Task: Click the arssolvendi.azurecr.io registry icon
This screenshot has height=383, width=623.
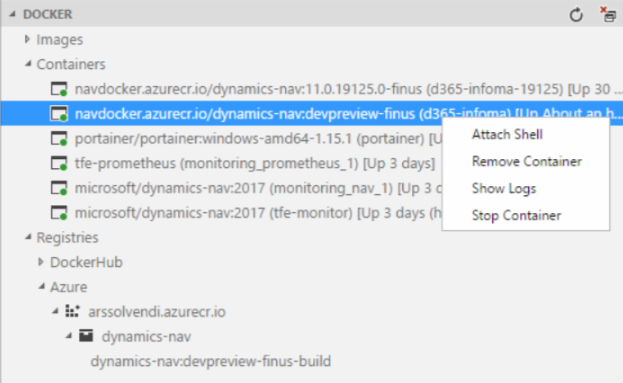Action: [x=72, y=311]
